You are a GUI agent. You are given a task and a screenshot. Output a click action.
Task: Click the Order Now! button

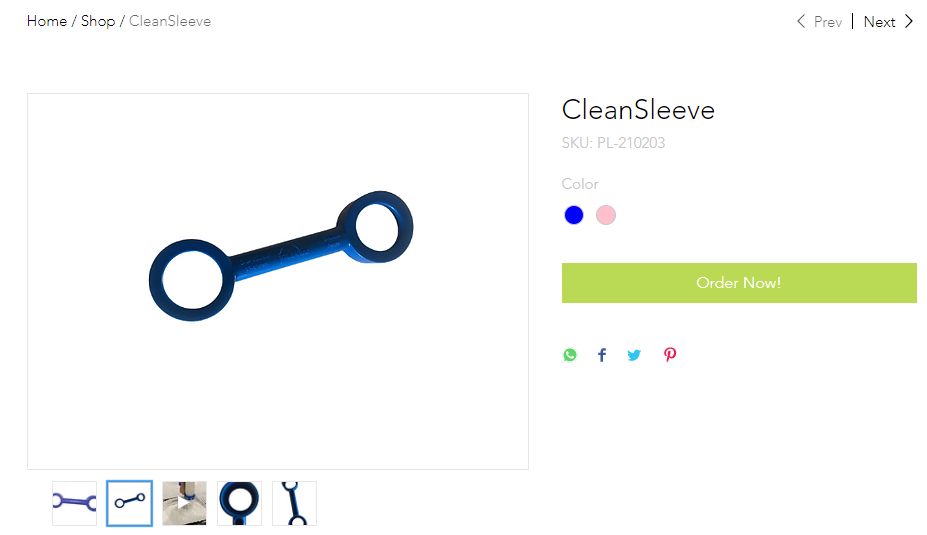739,283
